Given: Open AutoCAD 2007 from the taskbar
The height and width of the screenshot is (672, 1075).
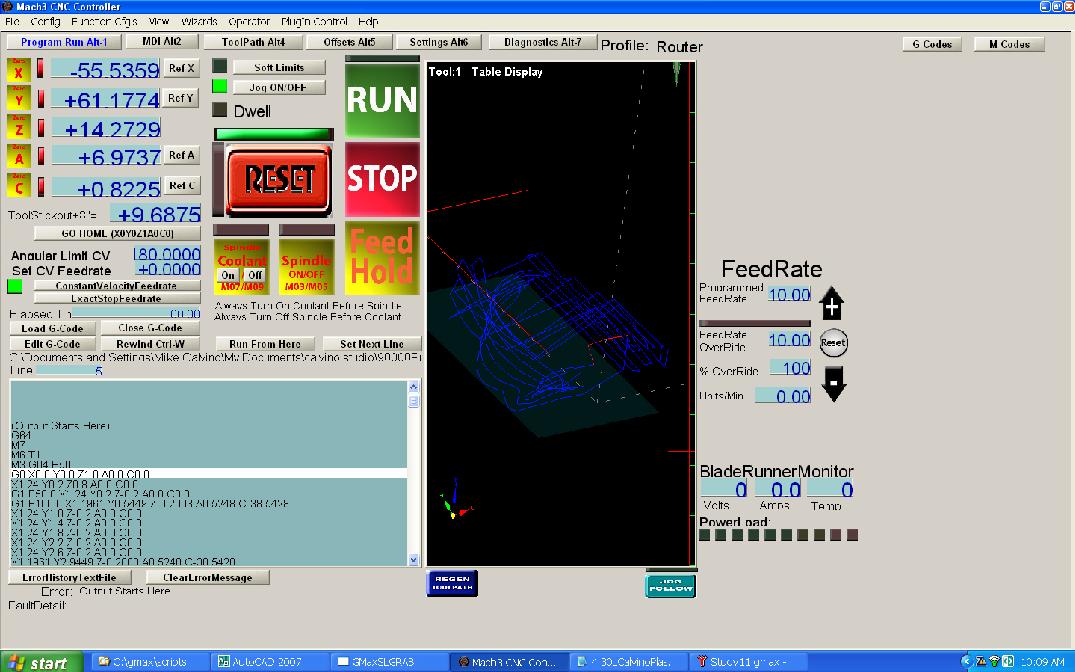Looking at the screenshot, I should point(267,662).
